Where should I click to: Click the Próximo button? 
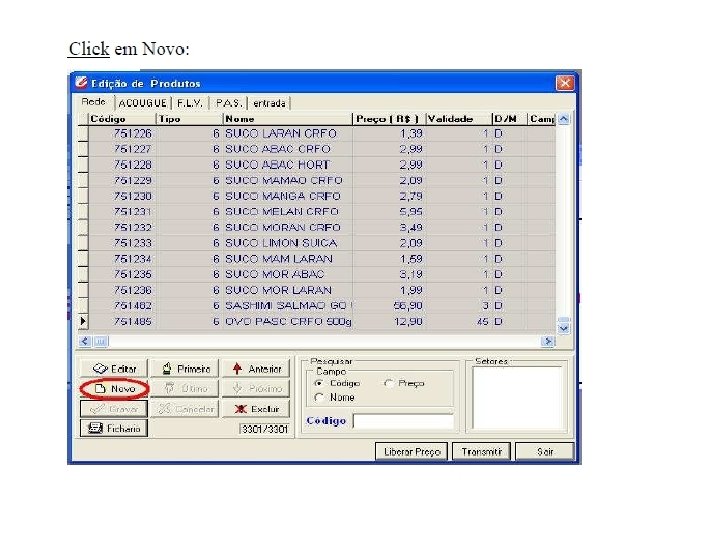point(256,389)
